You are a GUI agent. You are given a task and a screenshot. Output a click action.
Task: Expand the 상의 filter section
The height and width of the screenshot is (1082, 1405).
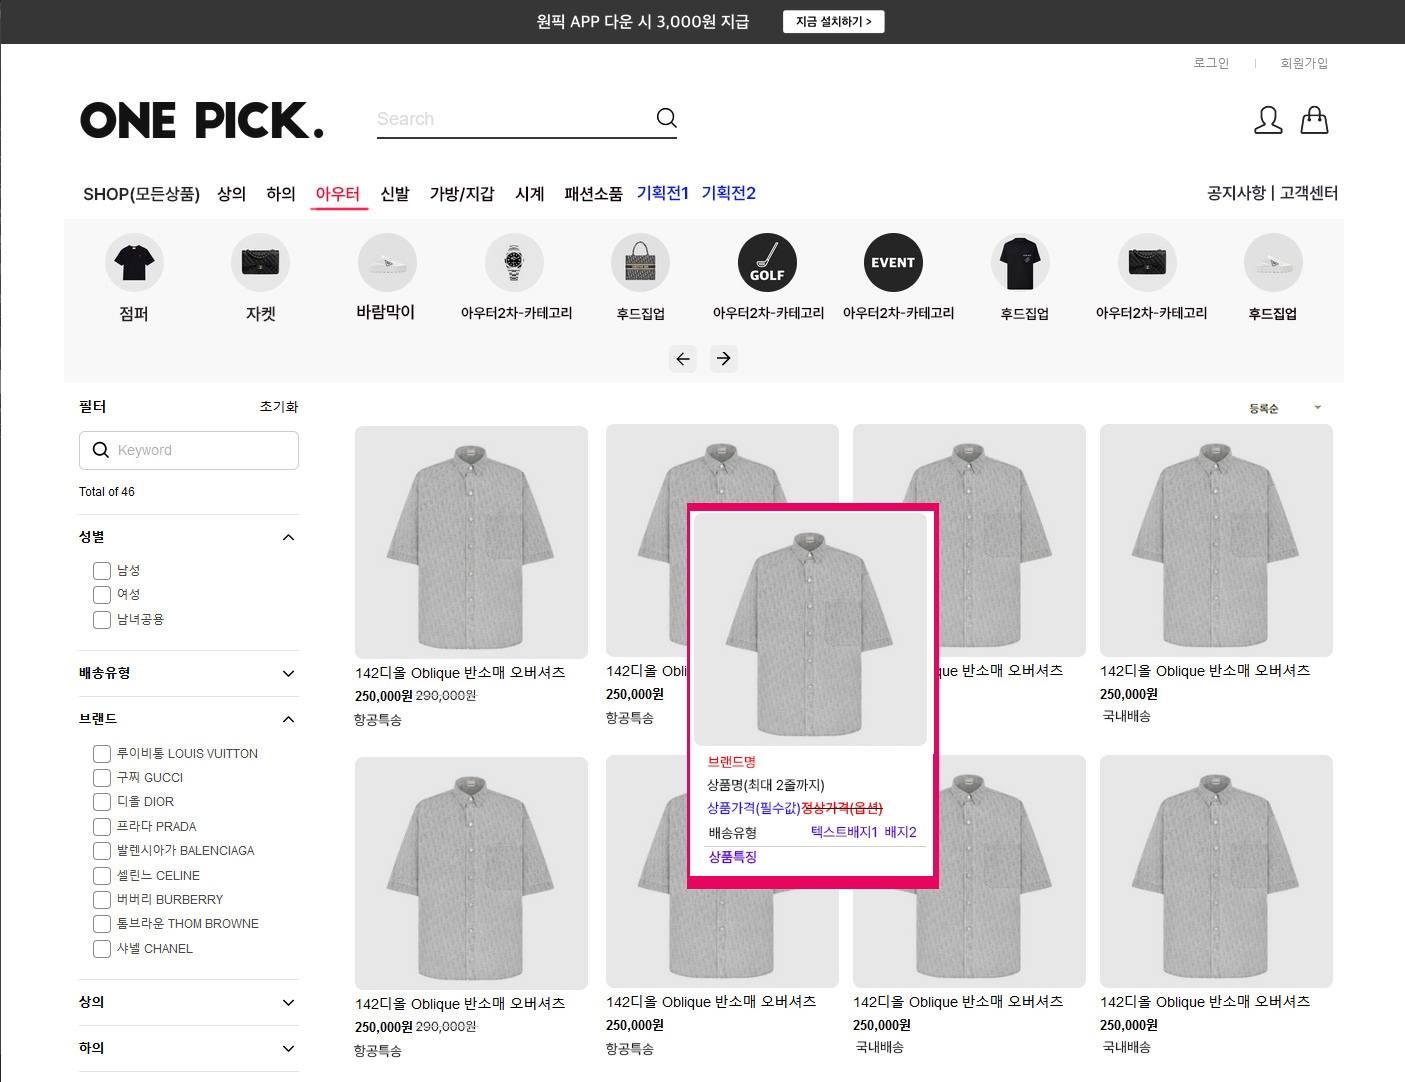tap(288, 1002)
